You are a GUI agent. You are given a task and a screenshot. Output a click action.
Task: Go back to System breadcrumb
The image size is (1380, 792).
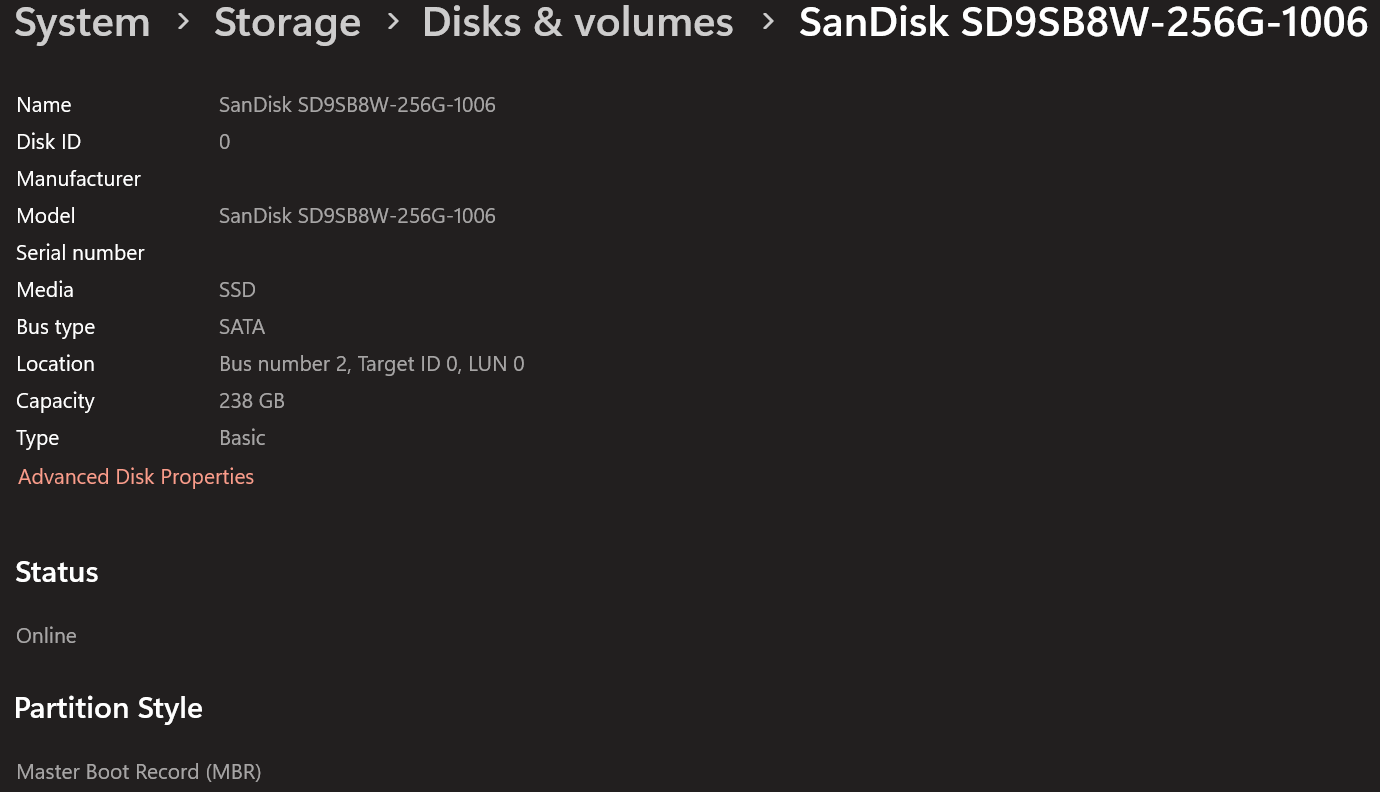point(82,22)
